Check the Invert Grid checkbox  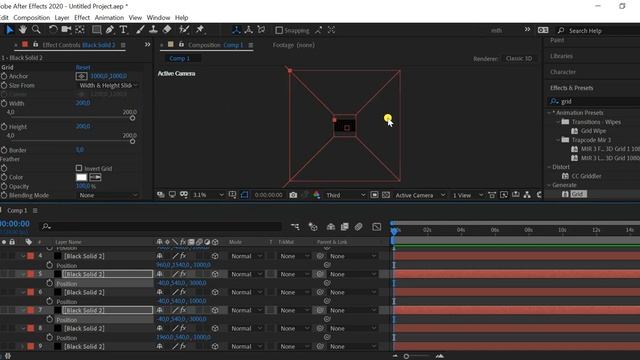(79, 168)
